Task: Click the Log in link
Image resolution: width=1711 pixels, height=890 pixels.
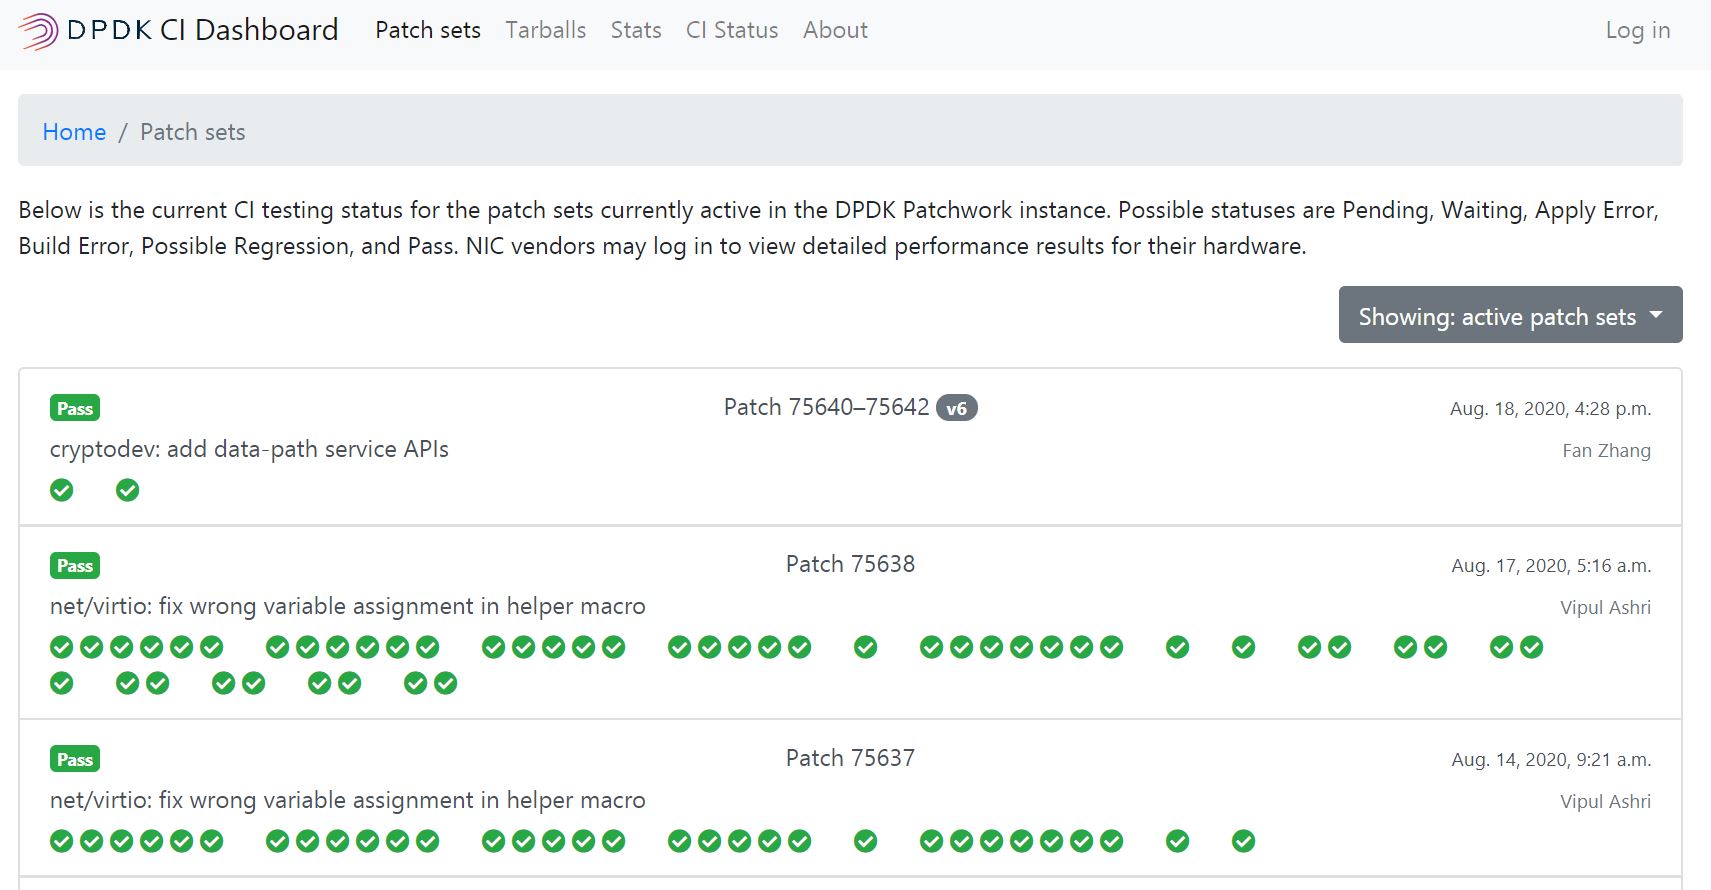Action: click(x=1637, y=30)
